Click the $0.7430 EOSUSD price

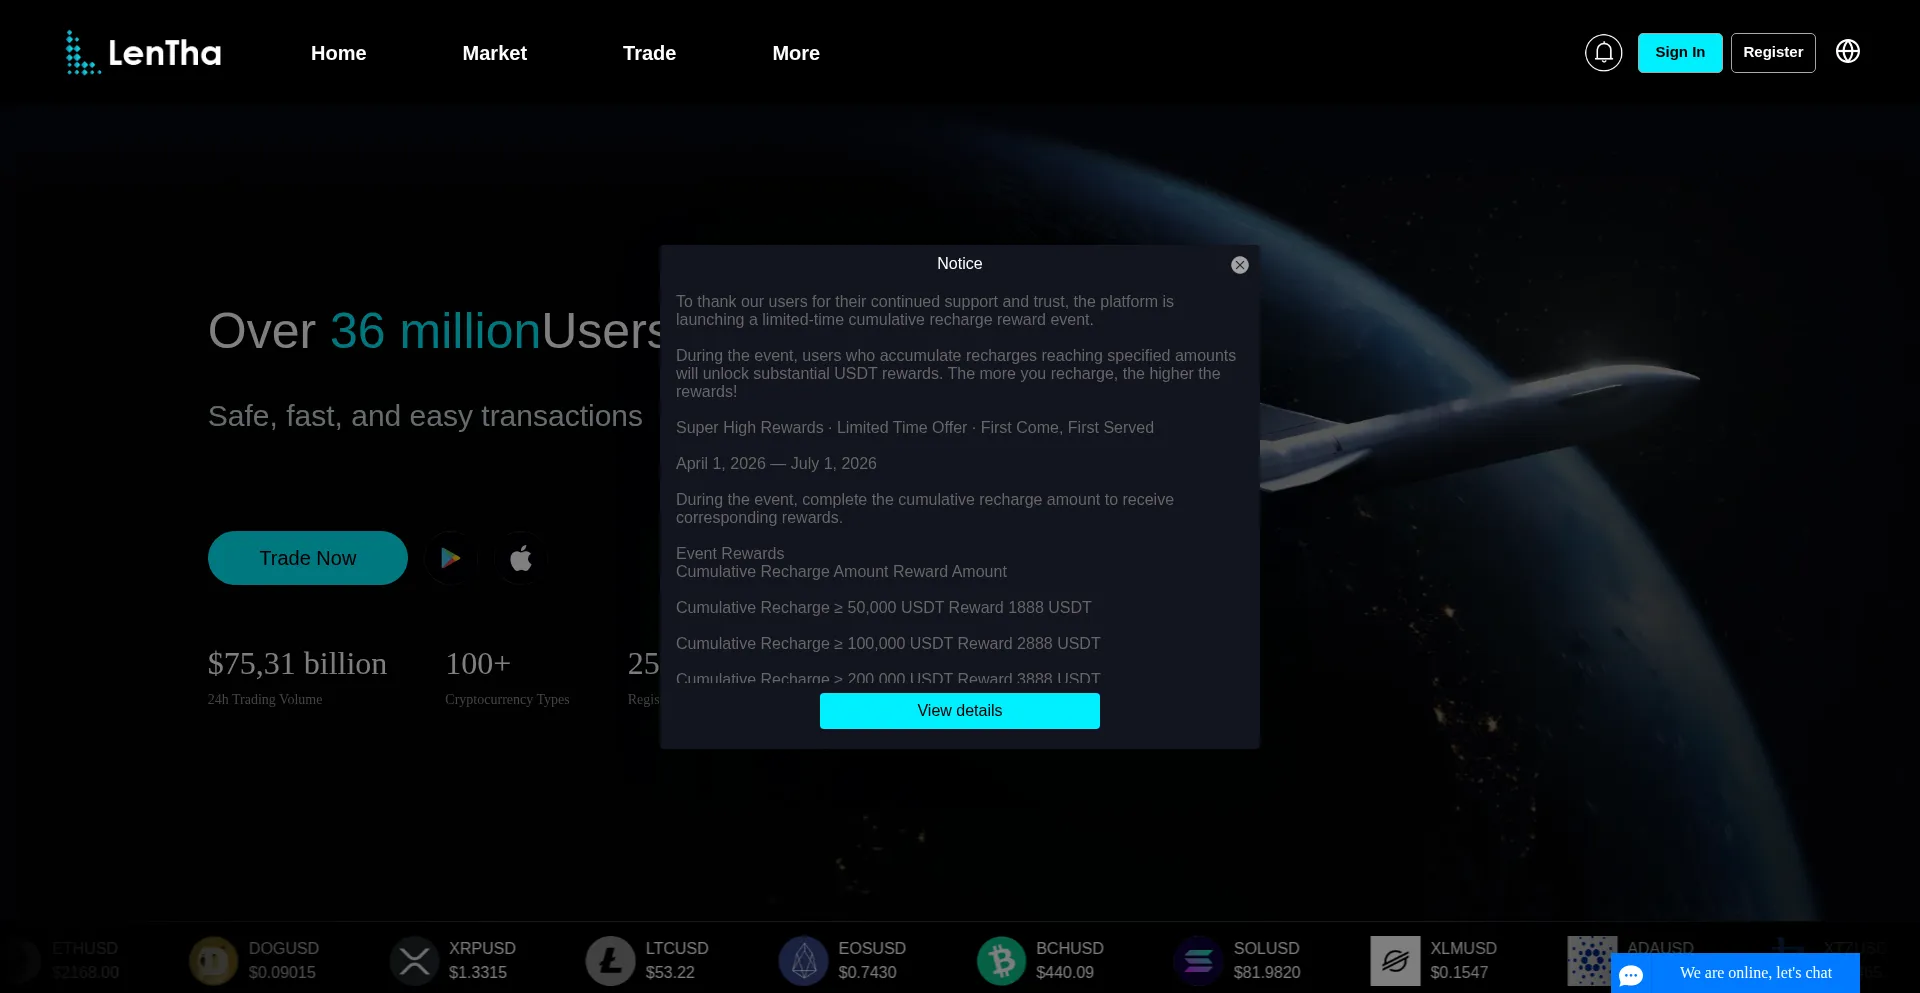[867, 972]
